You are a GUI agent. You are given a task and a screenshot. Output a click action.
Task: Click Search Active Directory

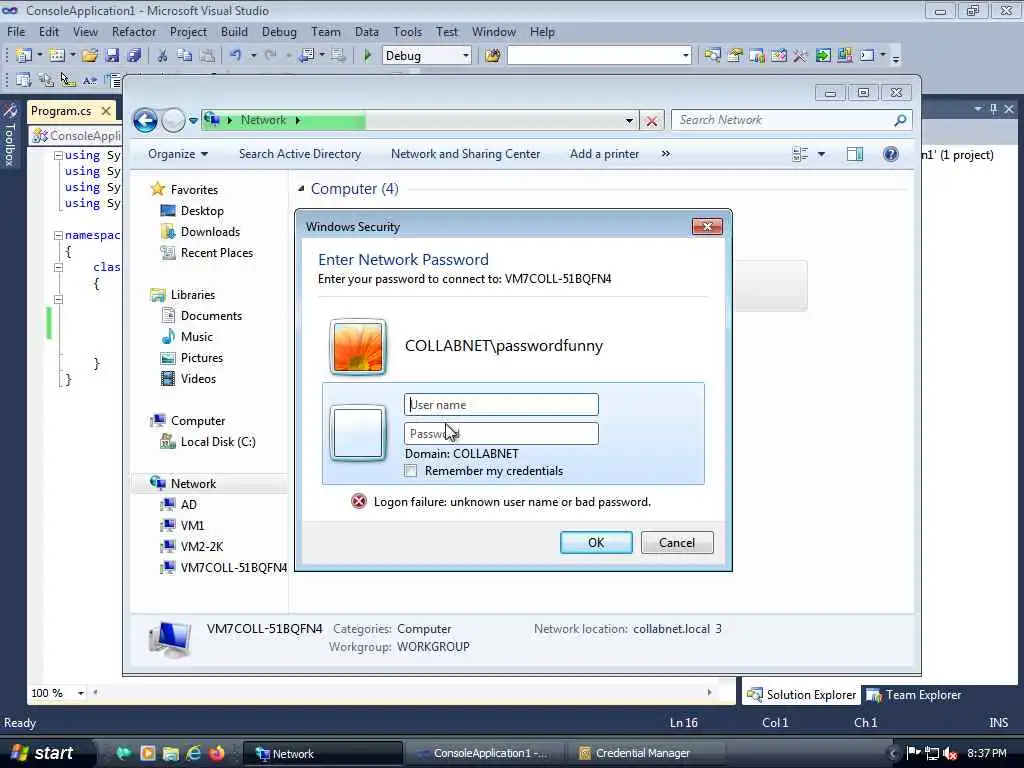pyautogui.click(x=300, y=154)
